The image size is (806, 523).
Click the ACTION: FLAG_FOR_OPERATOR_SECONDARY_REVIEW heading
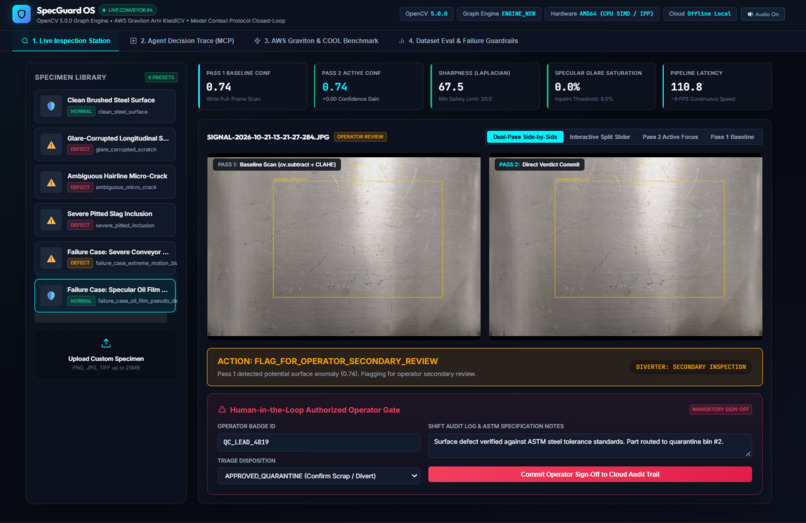327,361
